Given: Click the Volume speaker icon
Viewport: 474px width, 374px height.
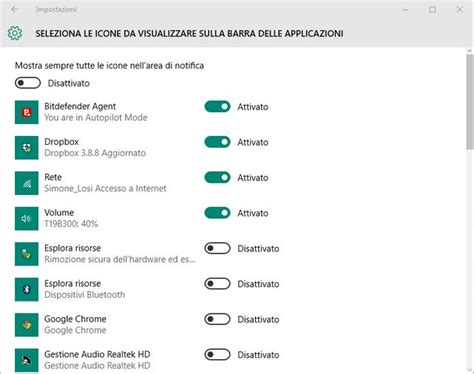Looking at the screenshot, I should click(x=27, y=219).
